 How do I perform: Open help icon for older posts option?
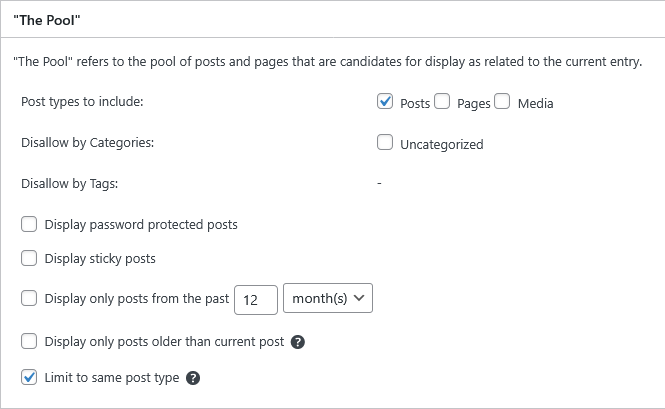point(298,342)
